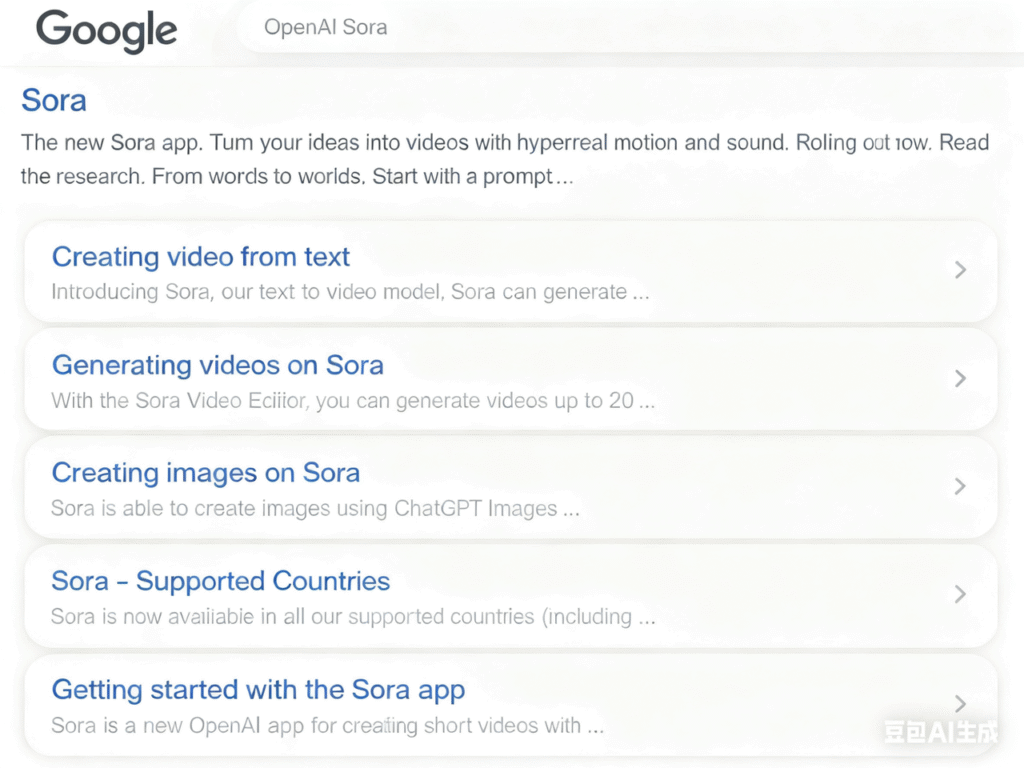Viewport: 1024px width, 768px height.
Task: Click the Google logo
Action: point(106,31)
